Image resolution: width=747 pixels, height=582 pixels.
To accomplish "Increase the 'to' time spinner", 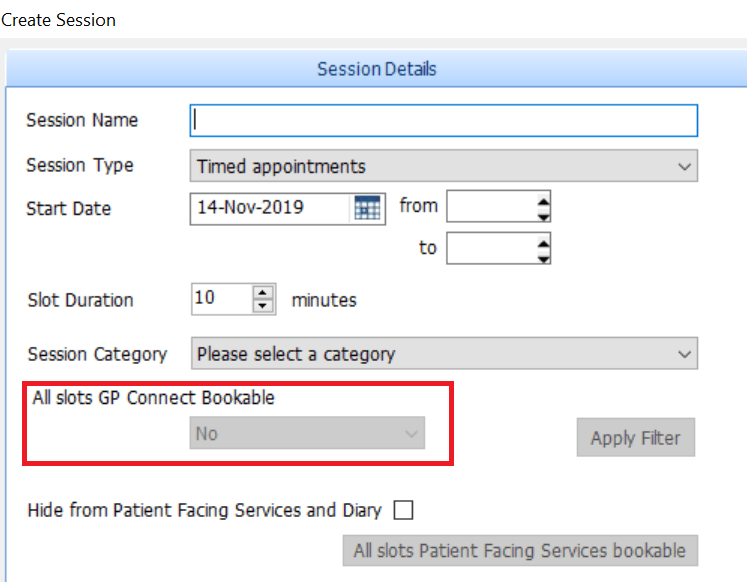I will coord(543,241).
